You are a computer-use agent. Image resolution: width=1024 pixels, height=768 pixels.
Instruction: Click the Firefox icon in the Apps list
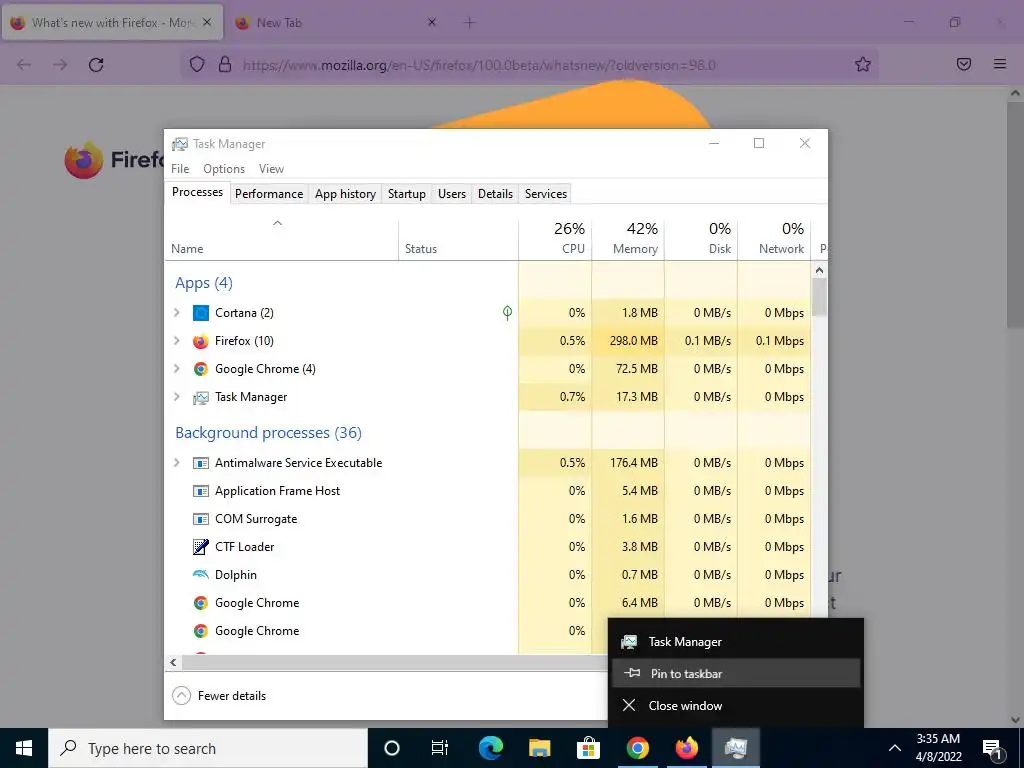coord(200,341)
